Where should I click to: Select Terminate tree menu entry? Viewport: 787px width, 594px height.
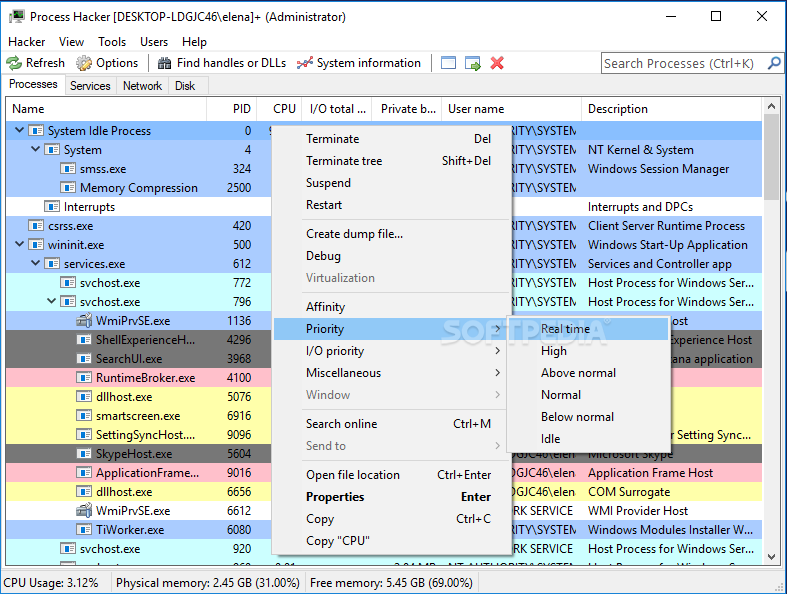(x=392, y=161)
